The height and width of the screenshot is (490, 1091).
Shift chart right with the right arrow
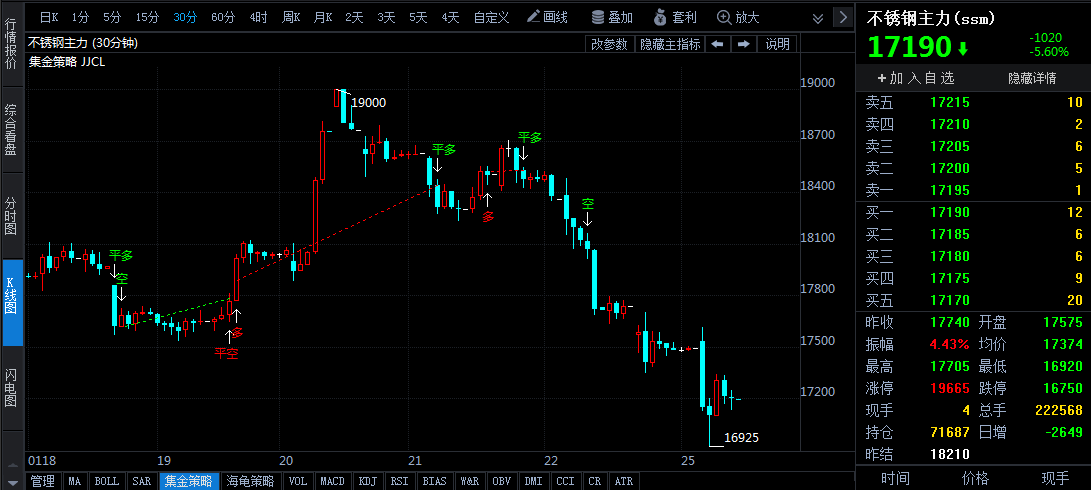coord(743,44)
